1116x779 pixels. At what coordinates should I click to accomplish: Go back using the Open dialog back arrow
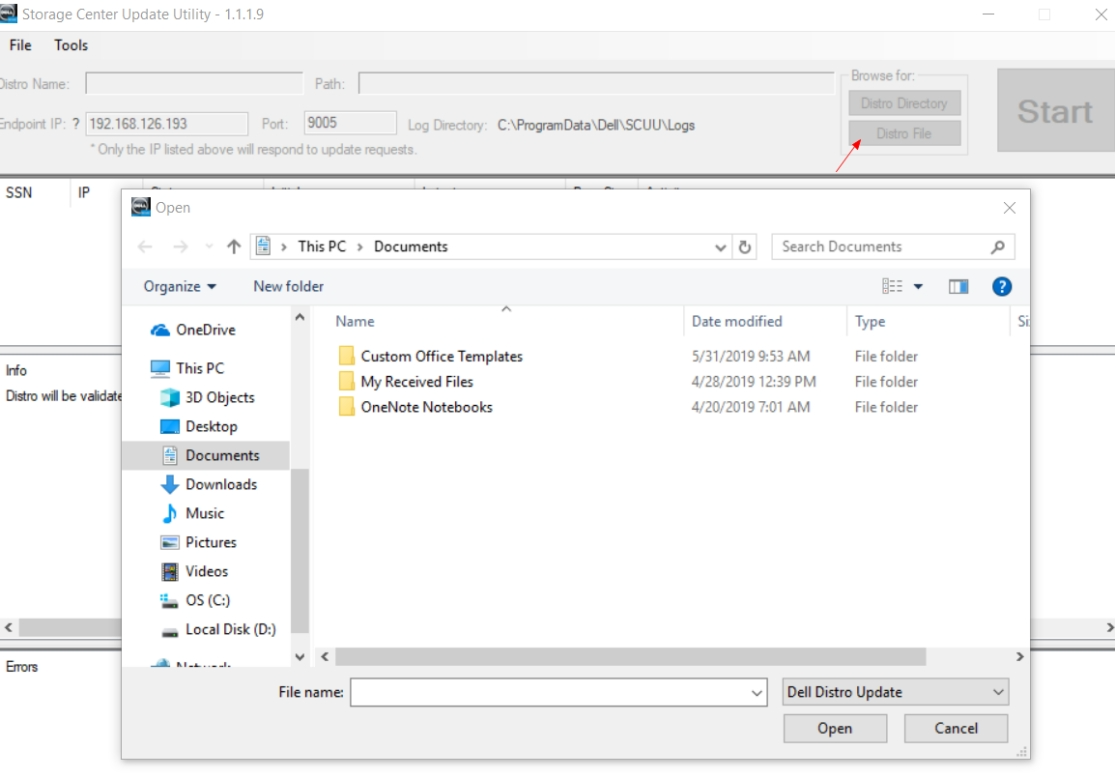pos(145,247)
